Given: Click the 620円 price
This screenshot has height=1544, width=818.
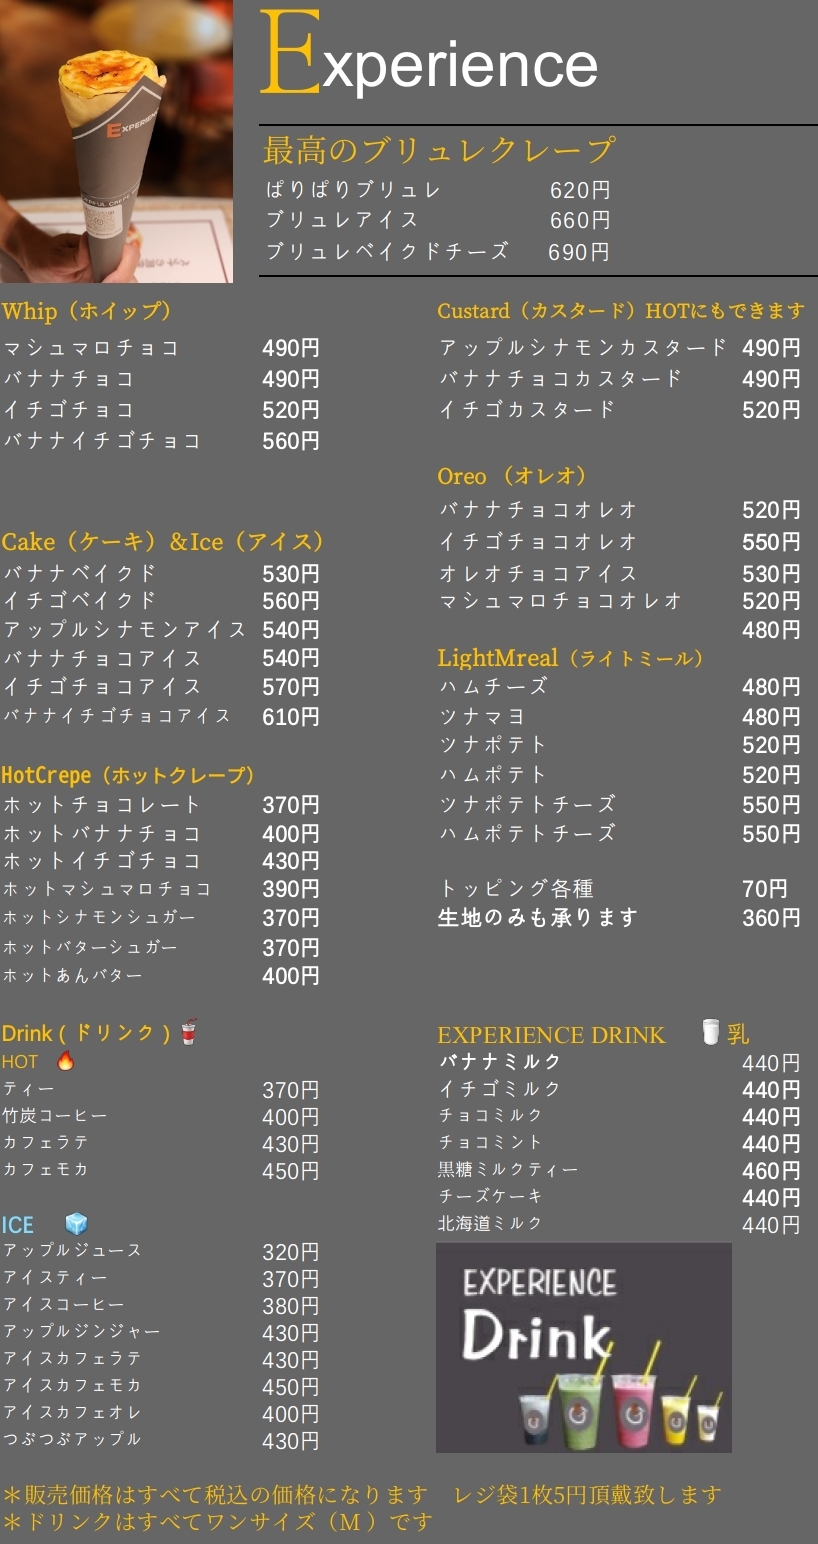Looking at the screenshot, I should pyautogui.click(x=580, y=190).
